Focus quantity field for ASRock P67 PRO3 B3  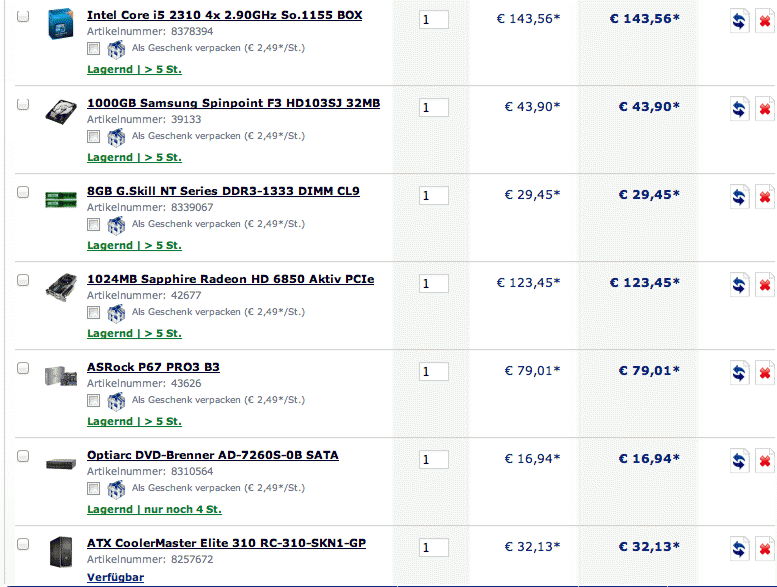click(x=434, y=372)
